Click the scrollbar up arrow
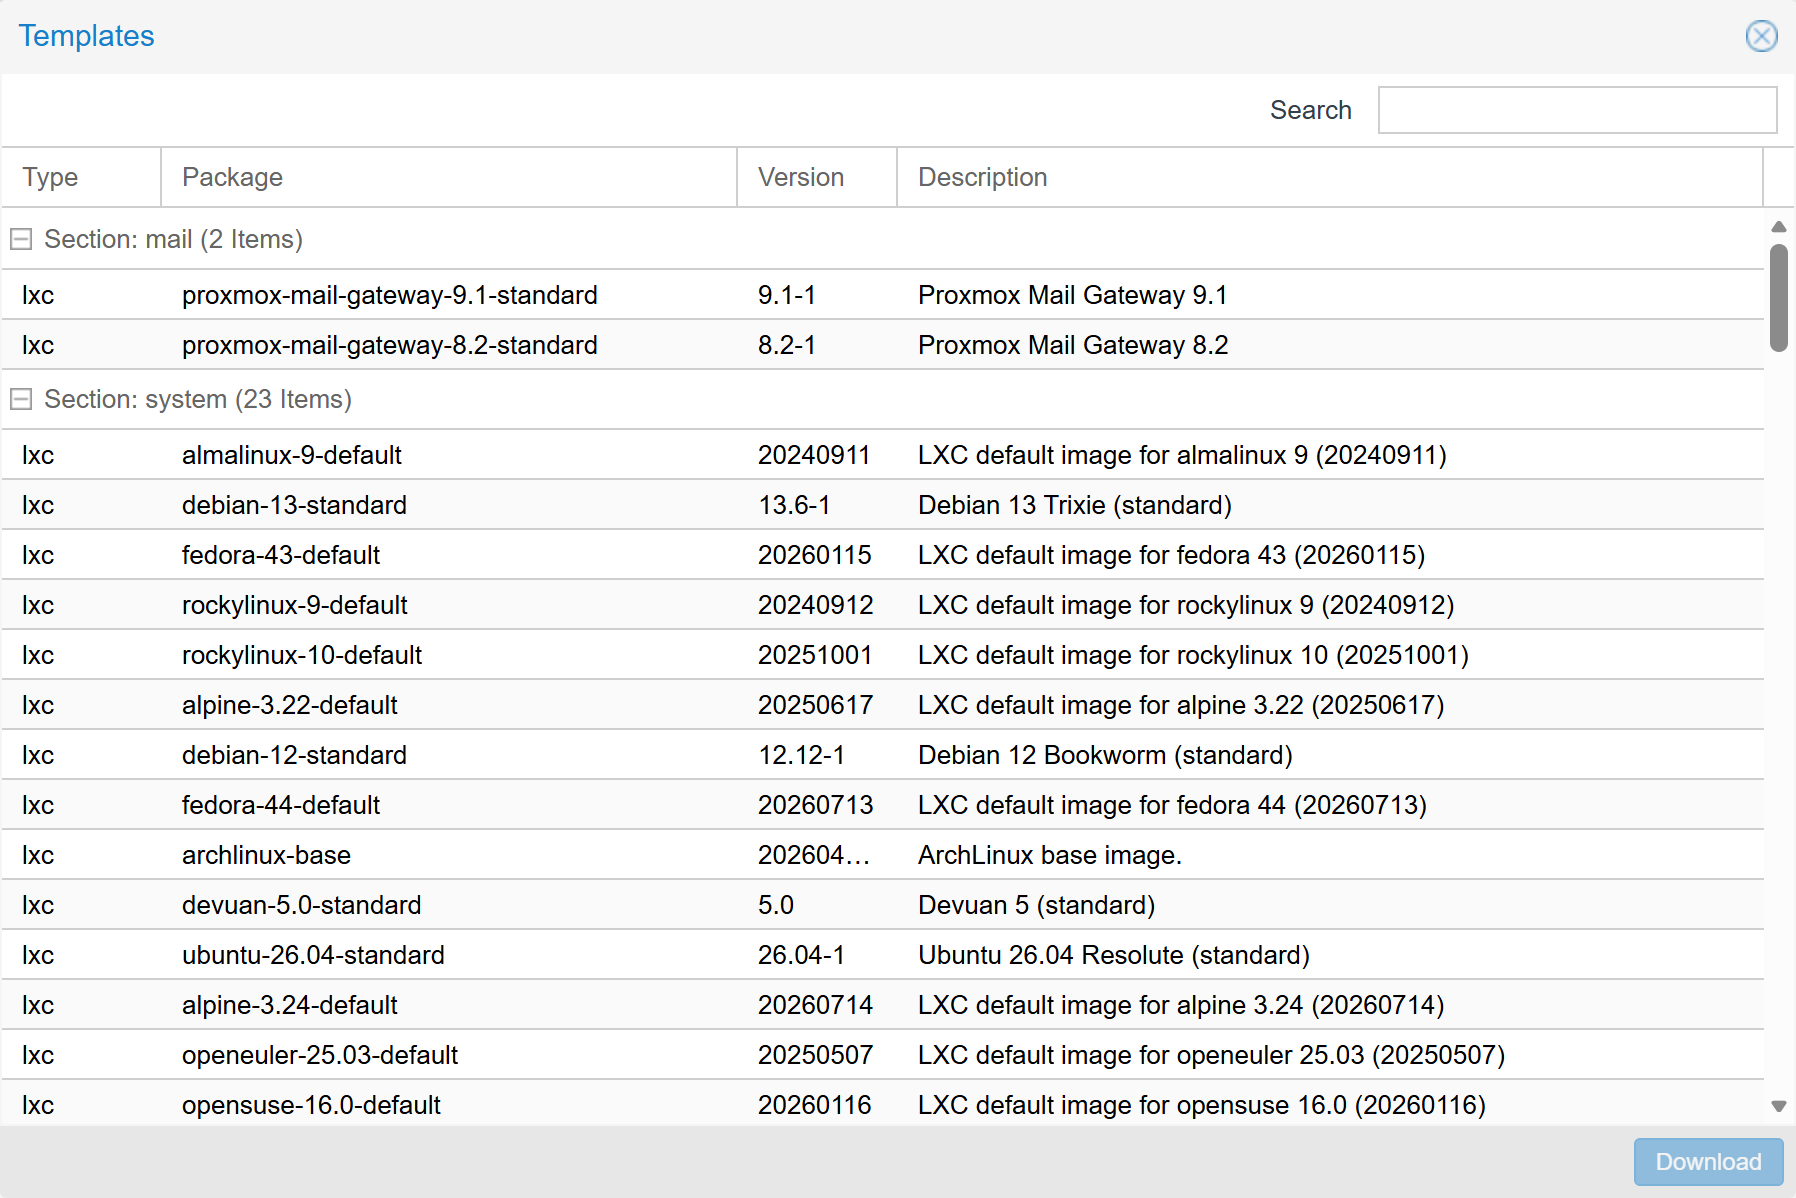 [1778, 227]
